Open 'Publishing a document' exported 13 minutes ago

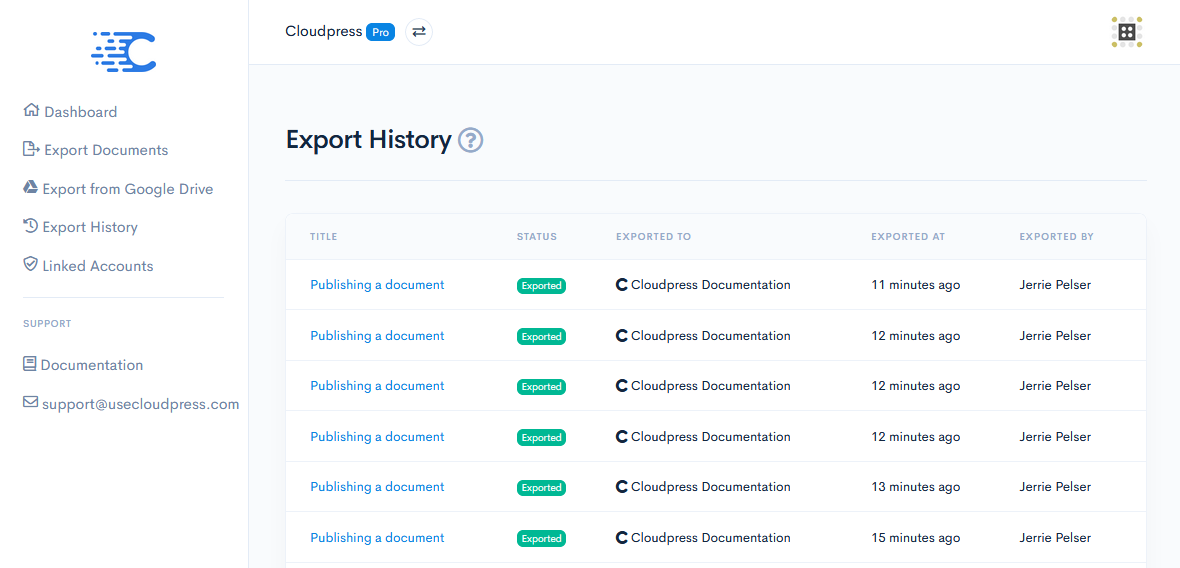[x=377, y=487]
